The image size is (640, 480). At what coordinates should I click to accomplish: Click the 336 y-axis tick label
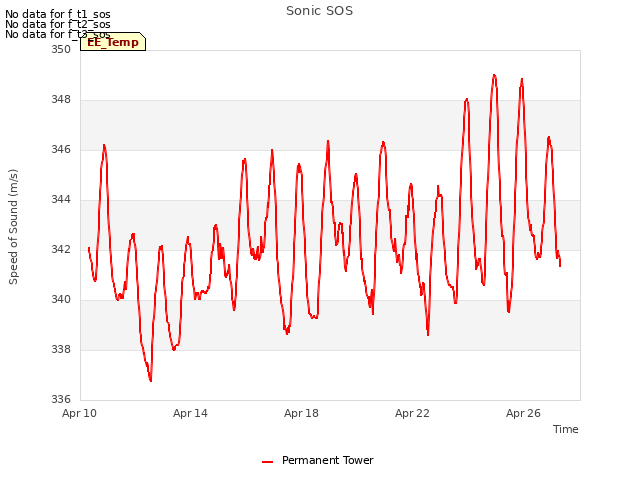point(61,399)
